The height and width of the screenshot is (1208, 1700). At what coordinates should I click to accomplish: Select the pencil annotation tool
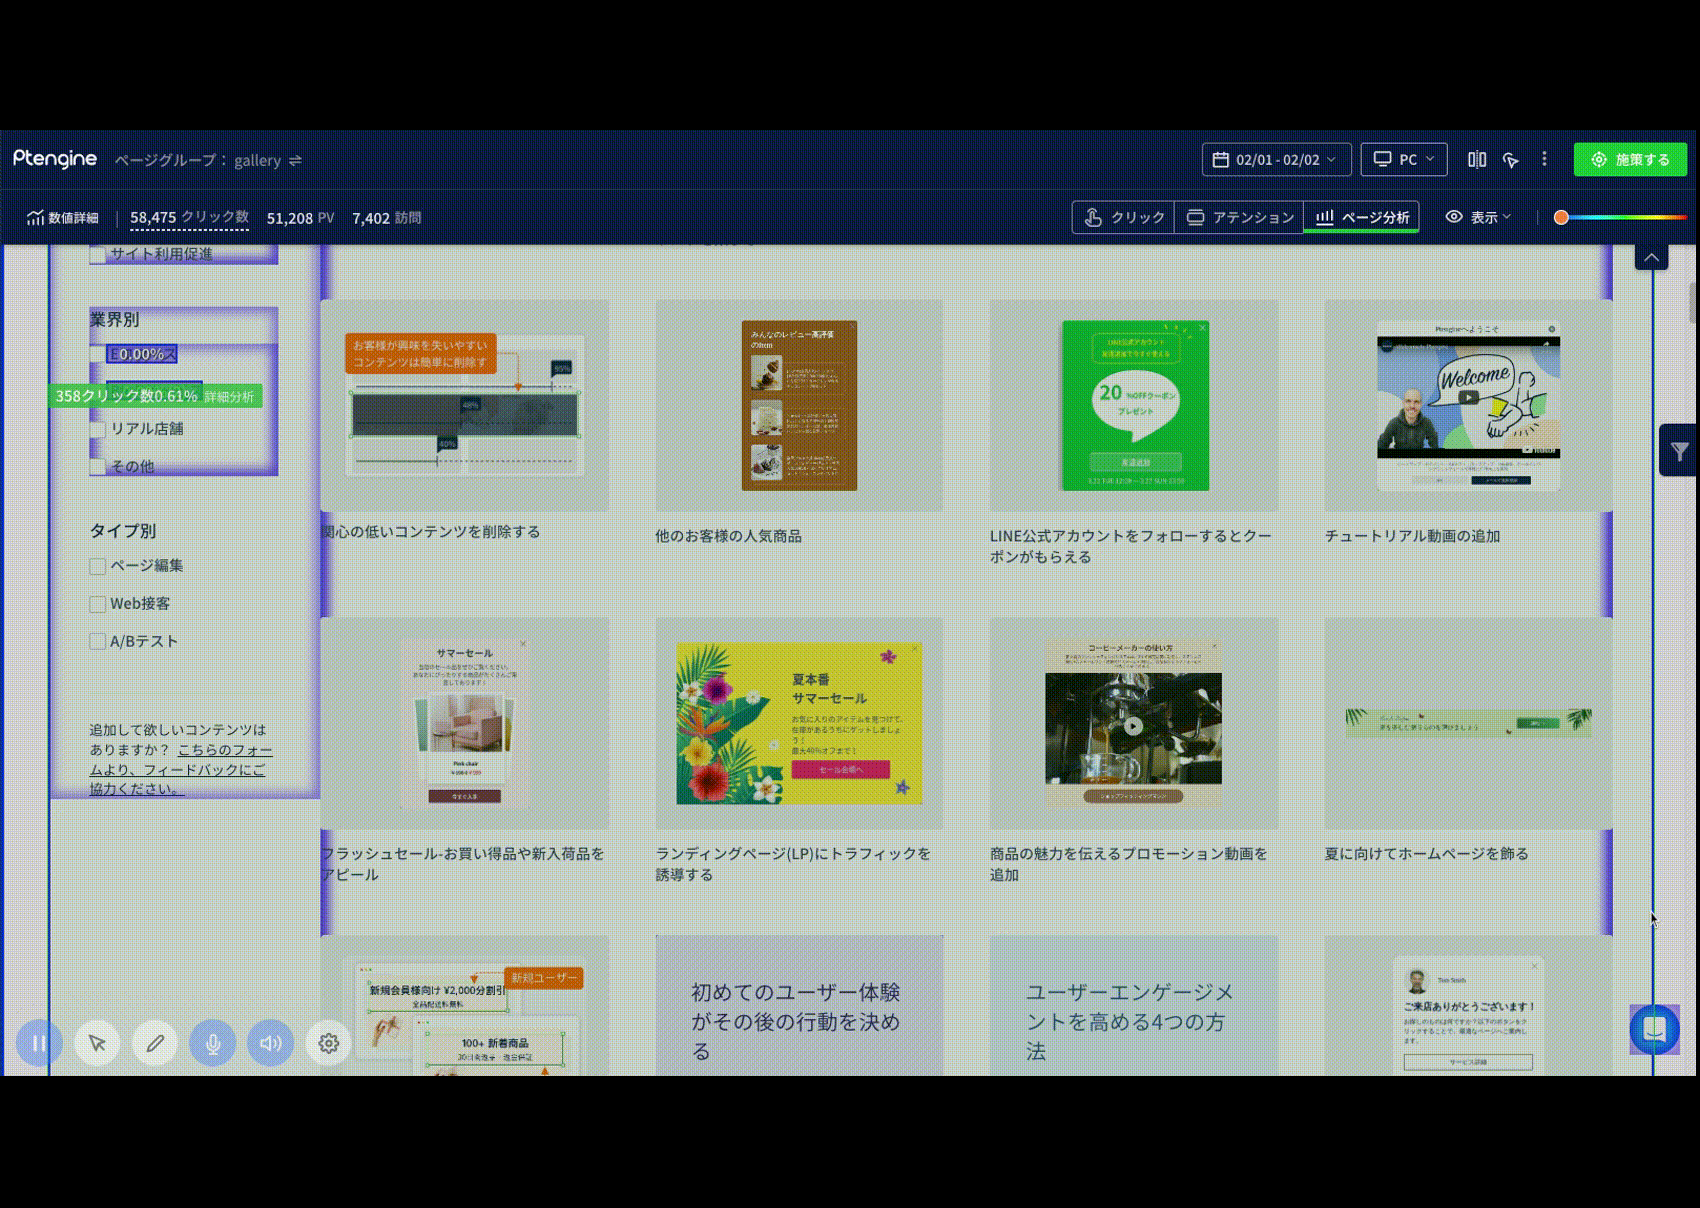tap(155, 1043)
